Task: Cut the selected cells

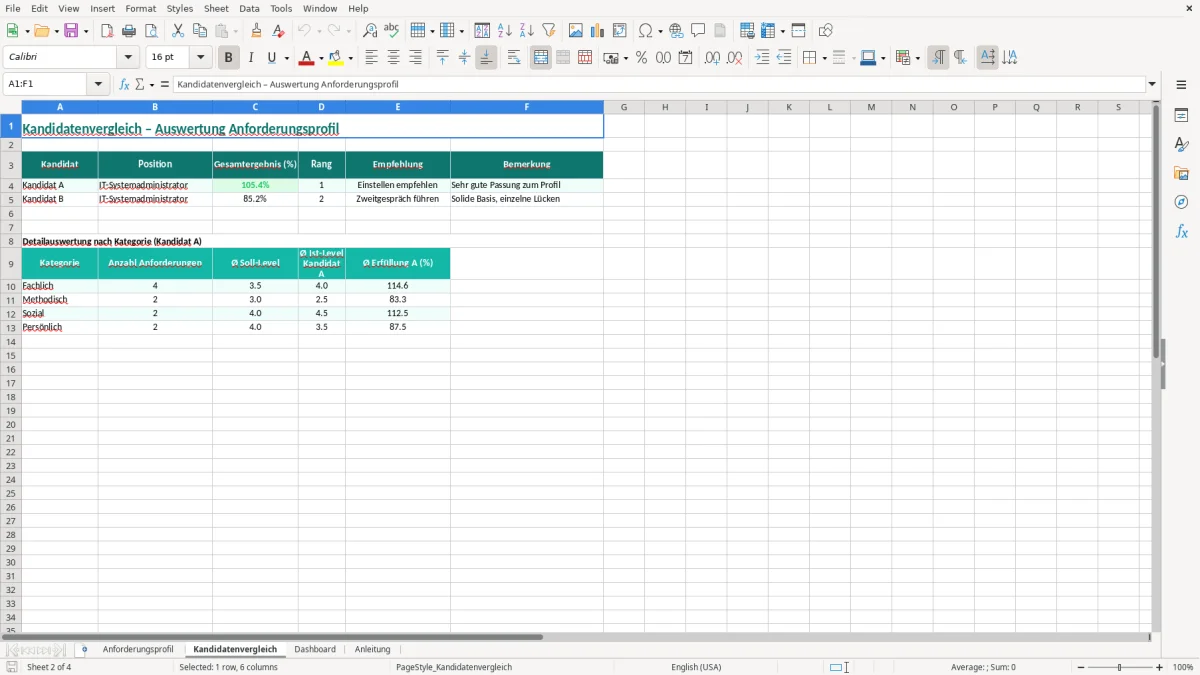Action: pyautogui.click(x=178, y=31)
